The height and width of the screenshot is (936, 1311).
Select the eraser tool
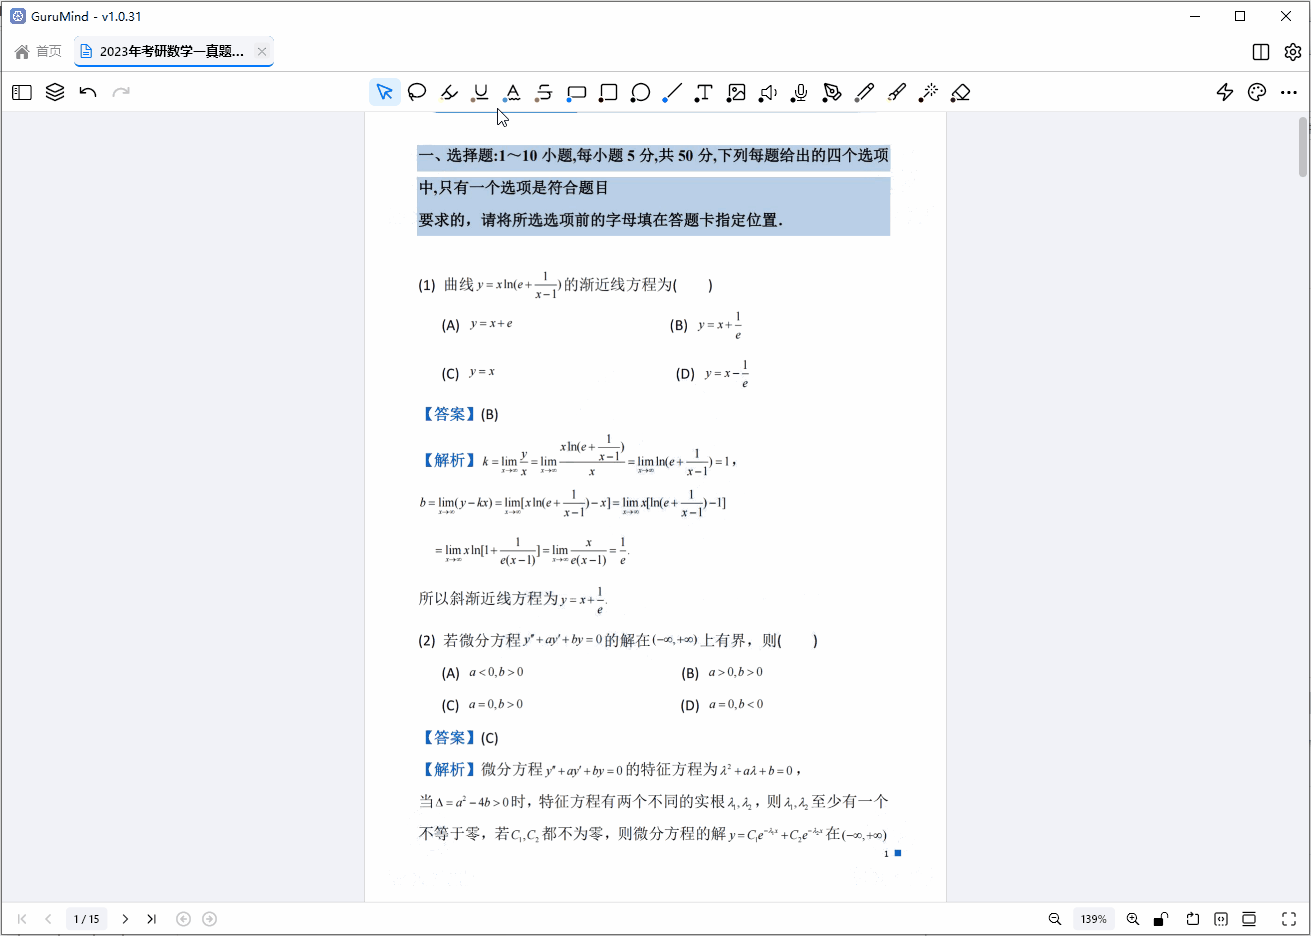[x=960, y=92]
